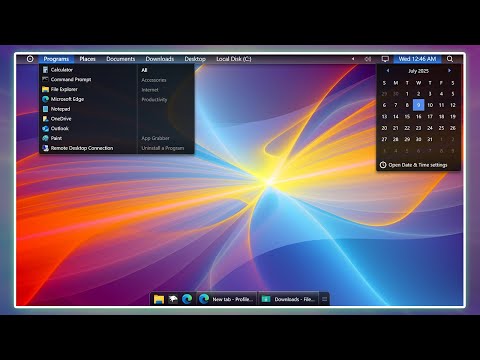Viewport: 480px width, 360px height.
Task: Click App Grabber in the Programs menu
Action: [x=155, y=138]
